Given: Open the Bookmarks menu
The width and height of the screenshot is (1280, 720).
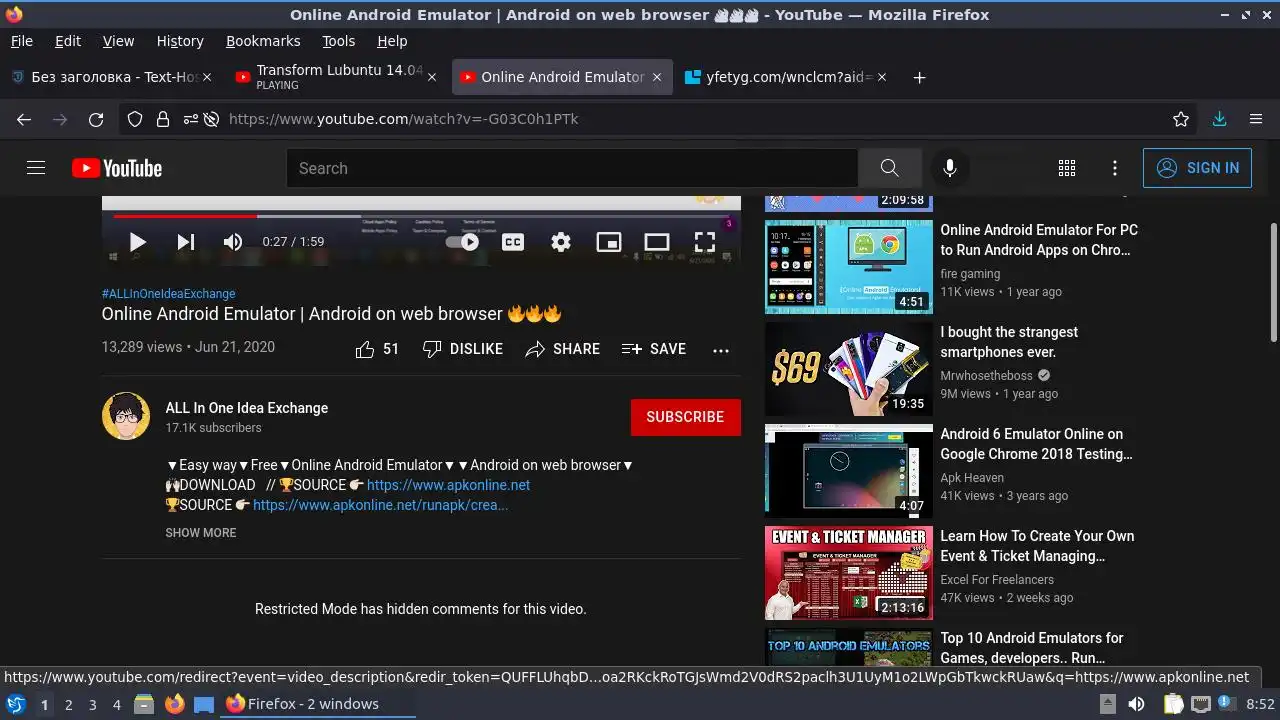Looking at the screenshot, I should pyautogui.click(x=263, y=41).
